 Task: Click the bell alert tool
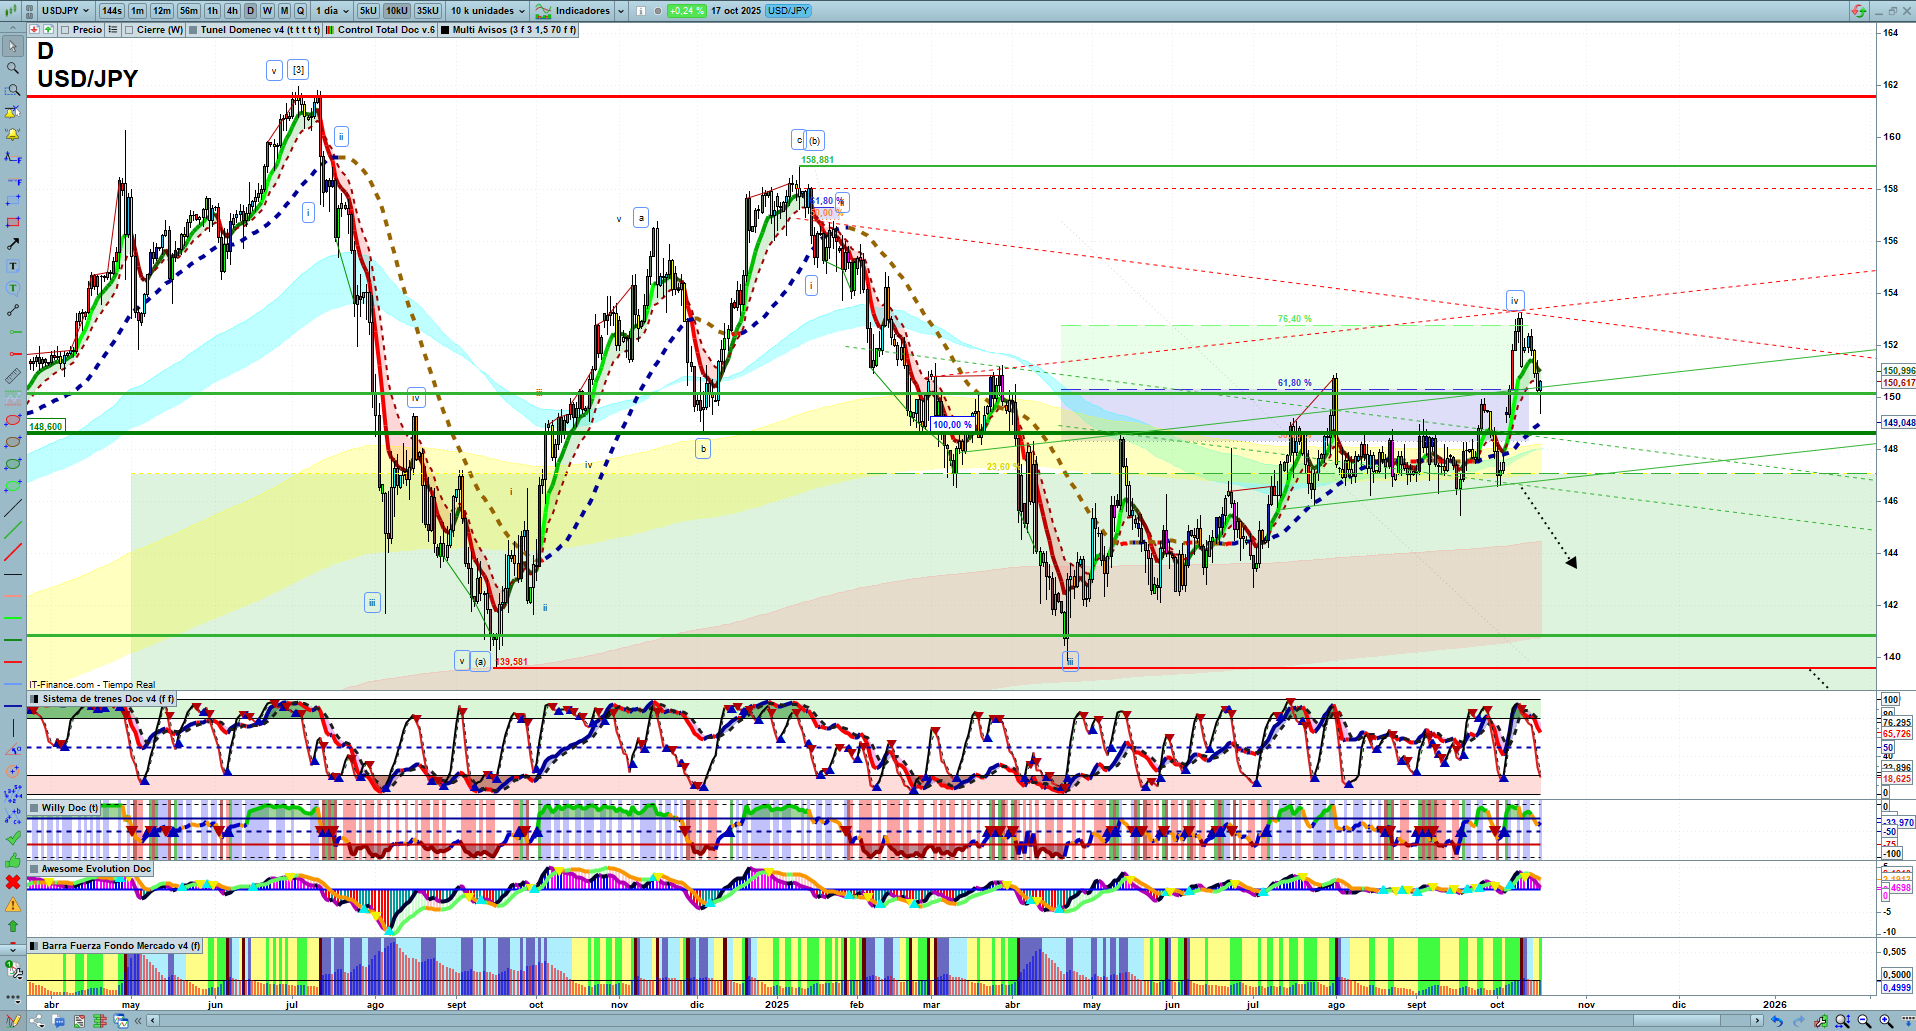coord(13,134)
